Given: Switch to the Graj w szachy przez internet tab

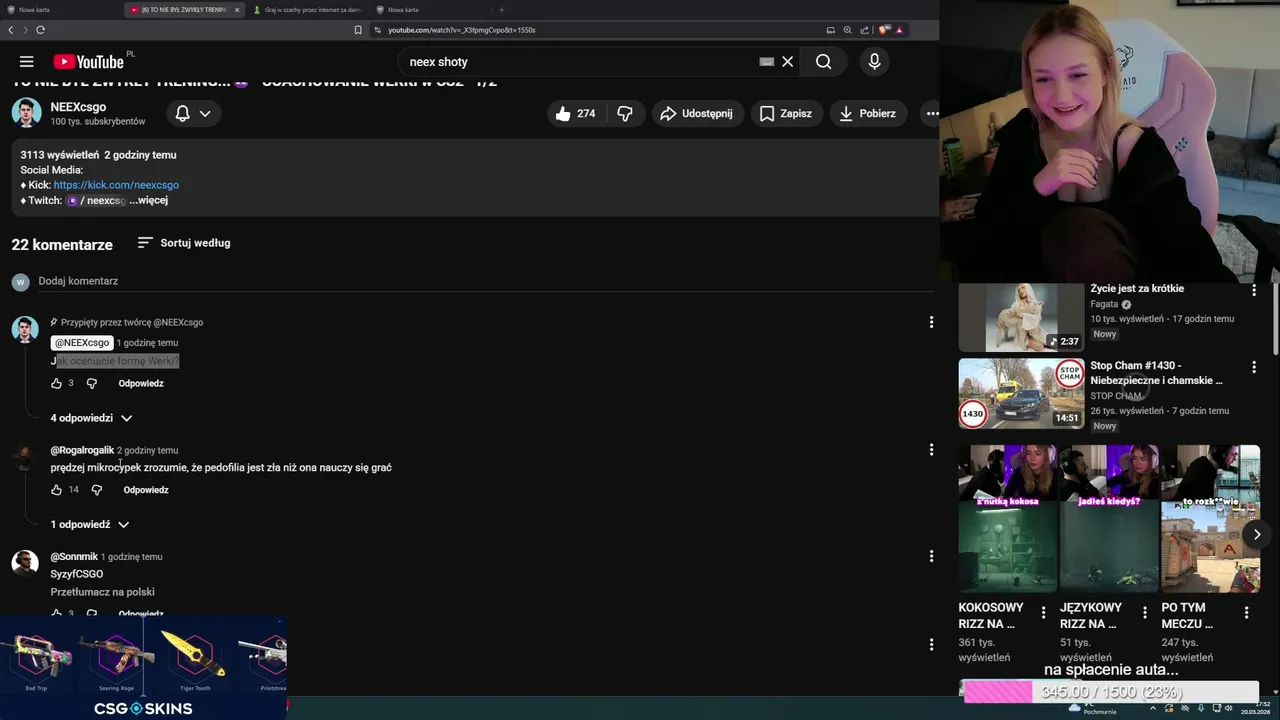Looking at the screenshot, I should (307, 9).
